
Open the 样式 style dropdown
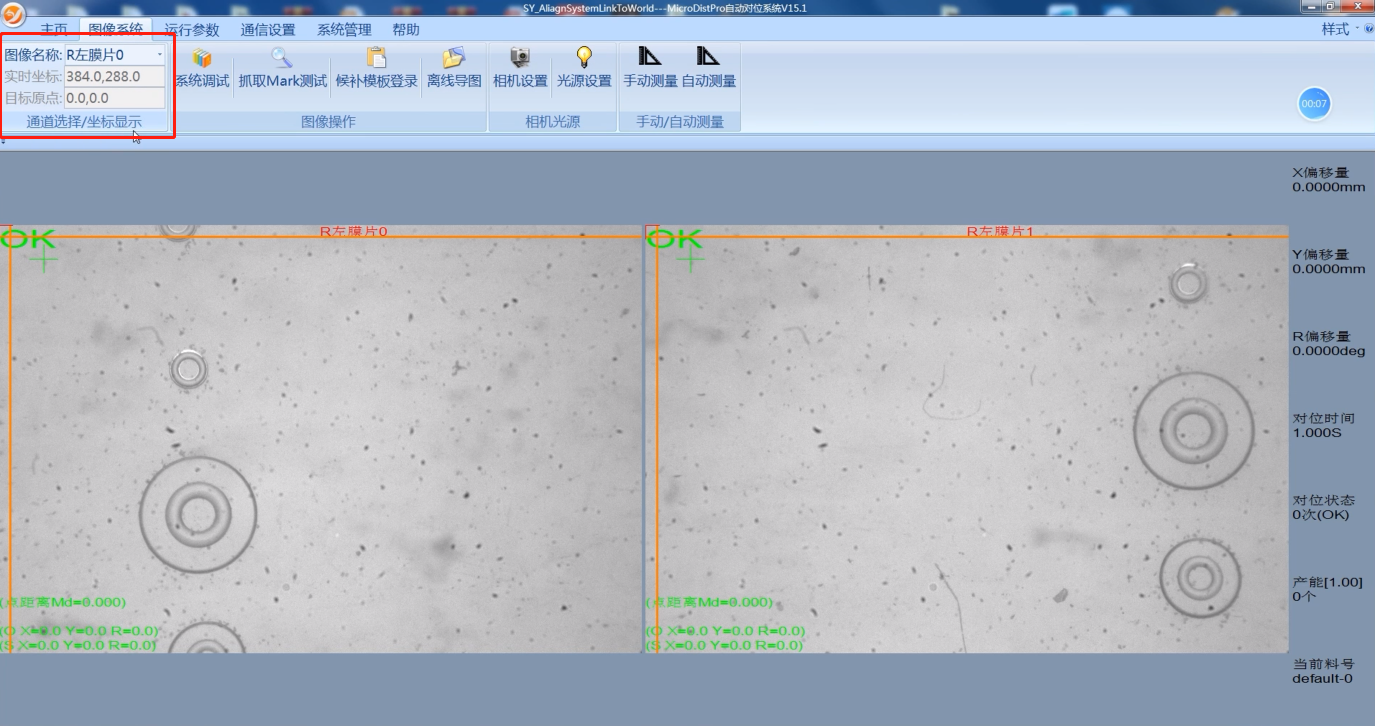coord(1340,30)
